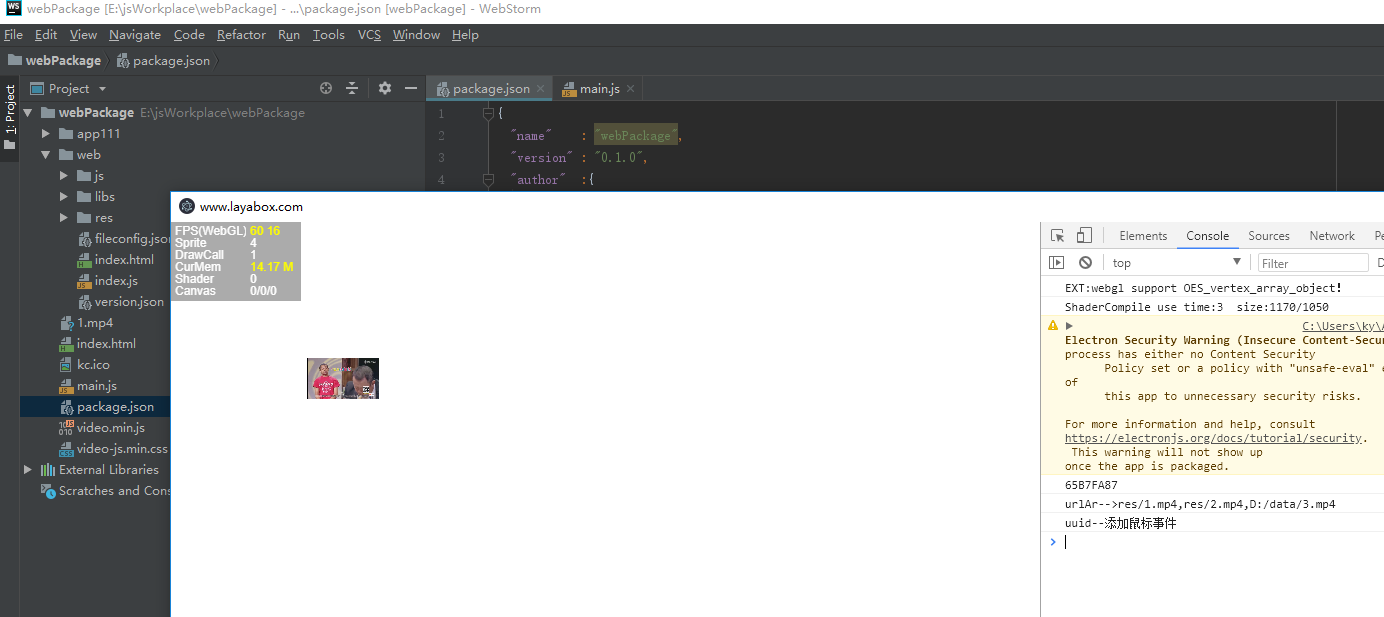Close the package.json editor tab
The image size is (1384, 617).
pyautogui.click(x=541, y=89)
